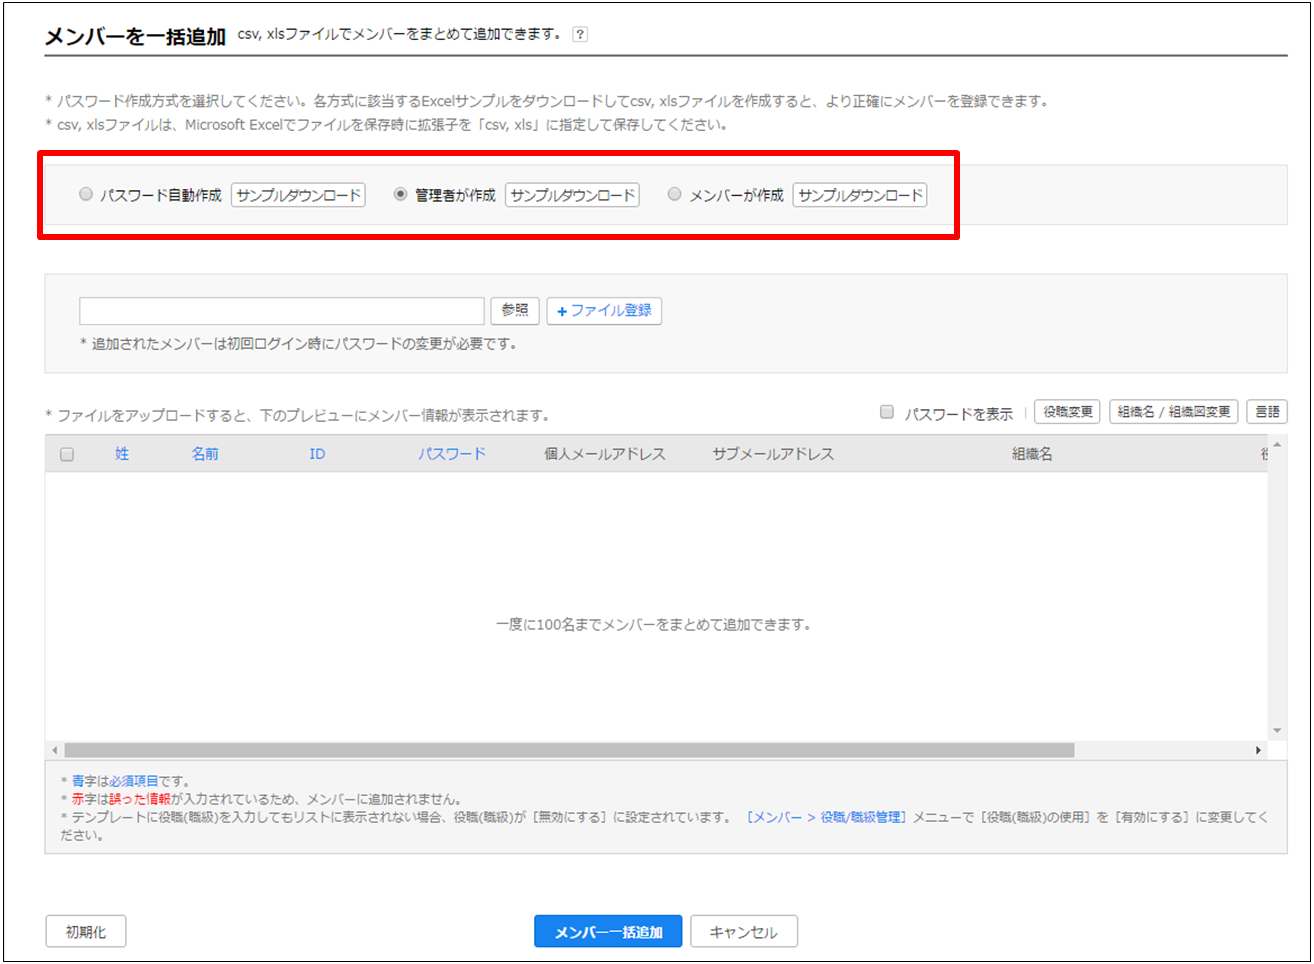Click the file path input field
This screenshot has height=964, width=1314.
tap(281, 311)
